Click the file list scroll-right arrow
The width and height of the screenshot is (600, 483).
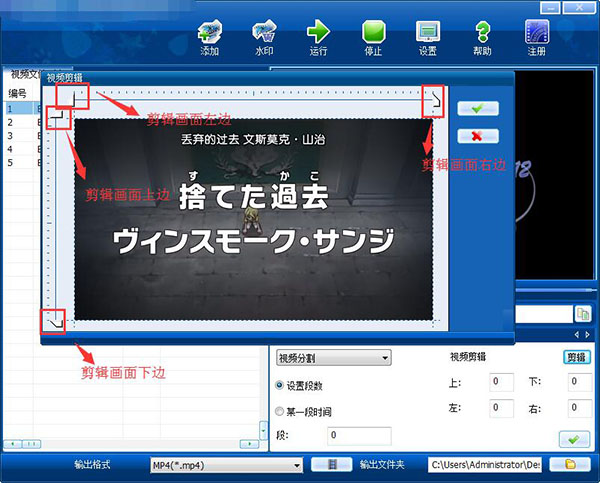[x=249, y=444]
